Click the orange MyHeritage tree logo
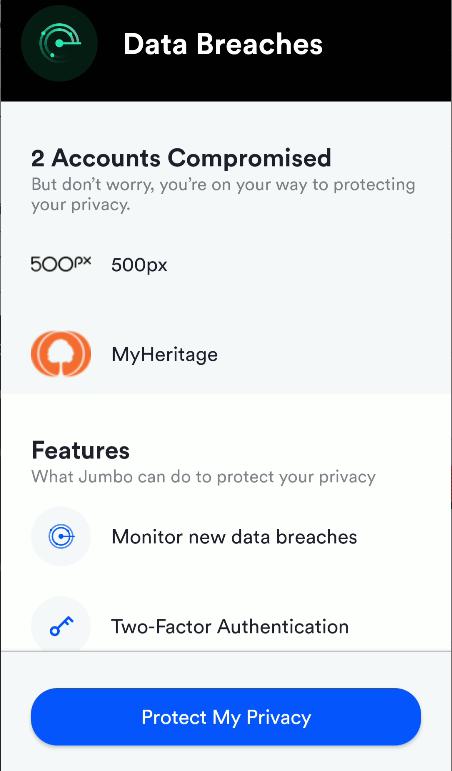 pyautogui.click(x=61, y=354)
